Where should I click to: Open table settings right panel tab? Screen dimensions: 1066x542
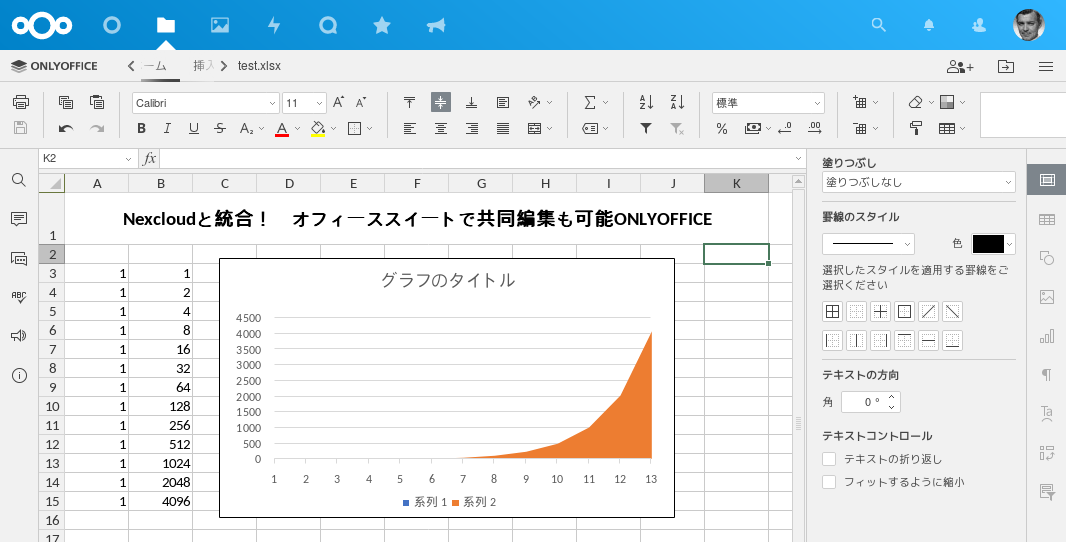click(x=1047, y=219)
